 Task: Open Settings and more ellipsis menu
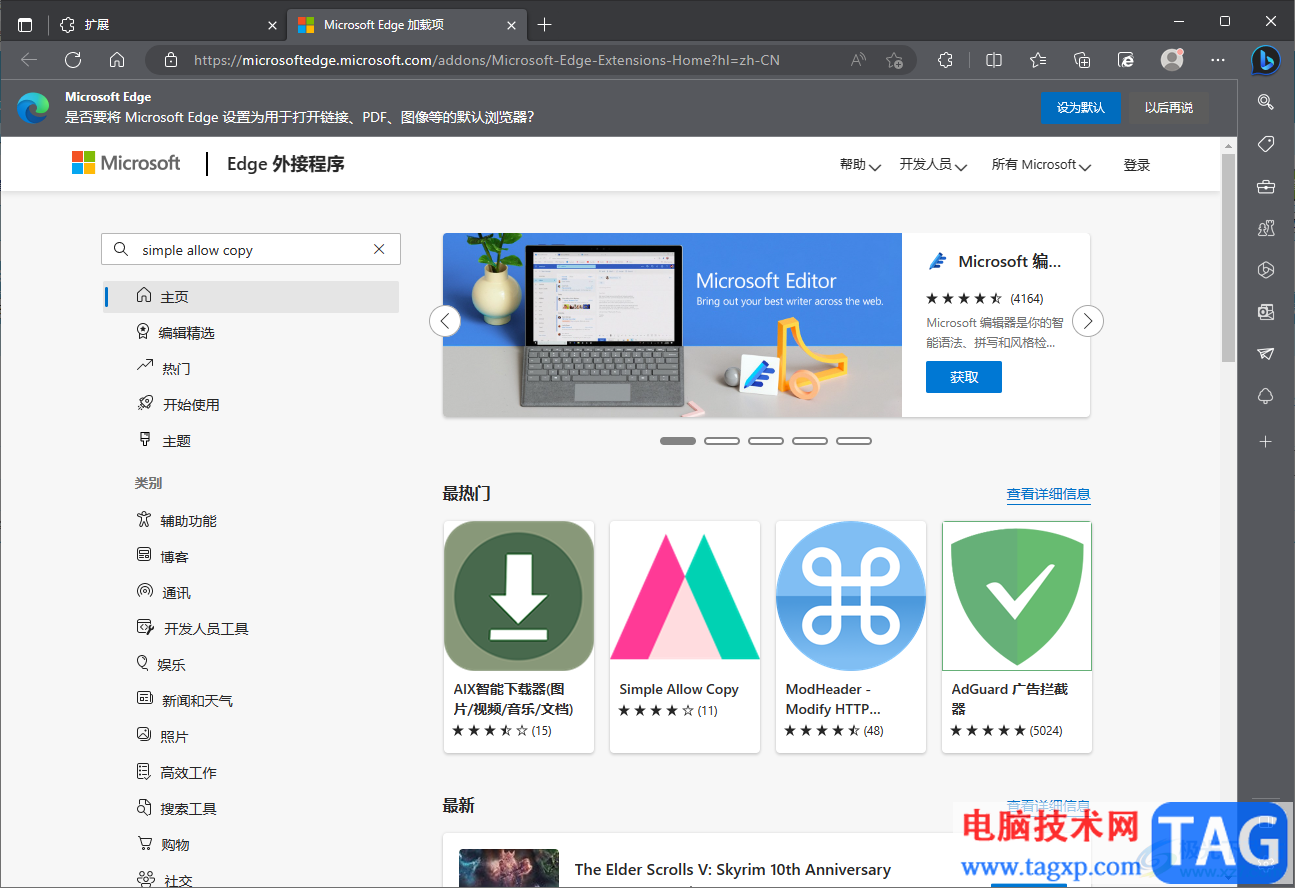click(1218, 60)
